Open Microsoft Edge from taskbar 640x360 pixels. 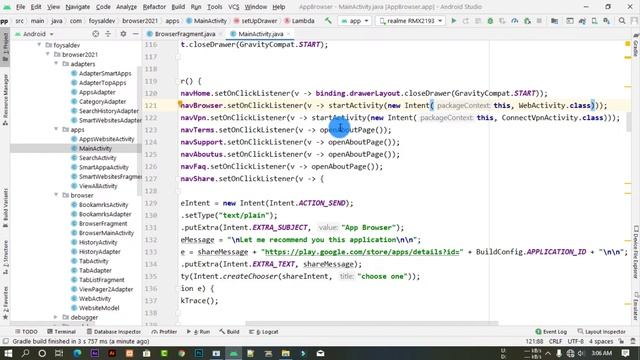click(x=77, y=353)
